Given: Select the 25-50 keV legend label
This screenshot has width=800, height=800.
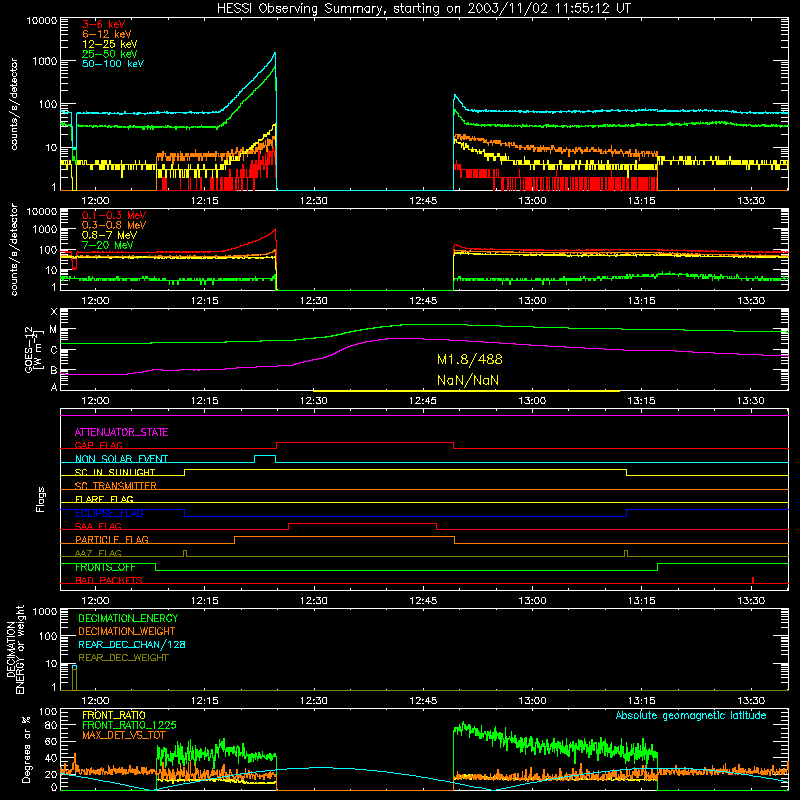Looking at the screenshot, I should coord(110,54).
